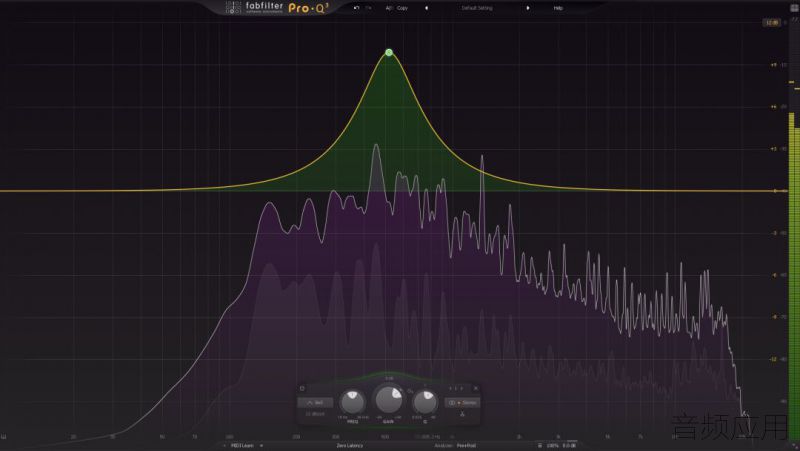Click the gain-Q link icon
800x451 pixels.
pyautogui.click(x=410, y=391)
